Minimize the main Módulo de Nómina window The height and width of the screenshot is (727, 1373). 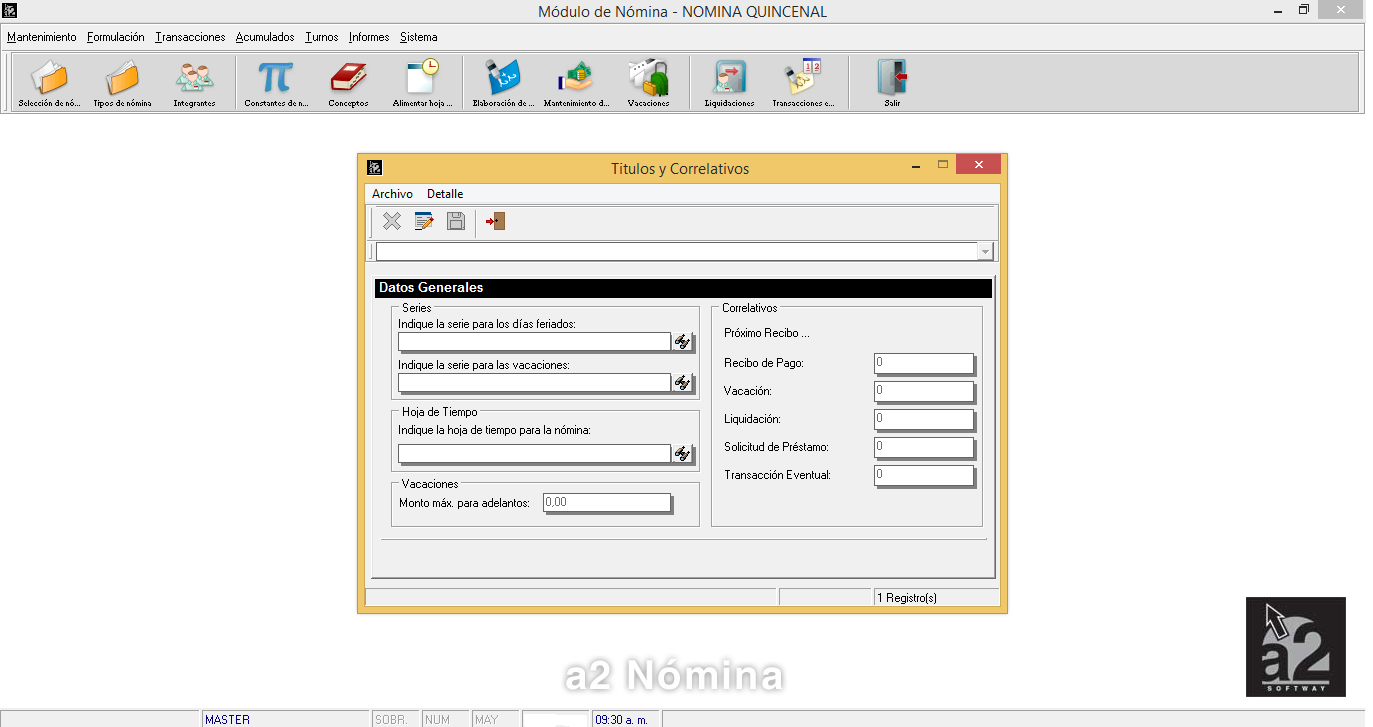click(x=1276, y=10)
